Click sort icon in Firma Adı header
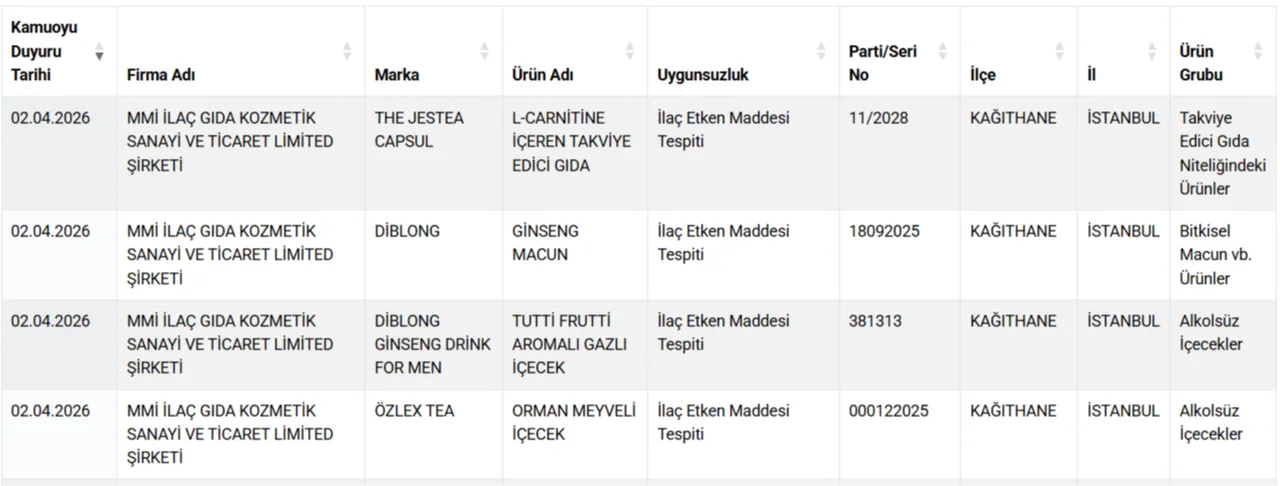 [347, 51]
